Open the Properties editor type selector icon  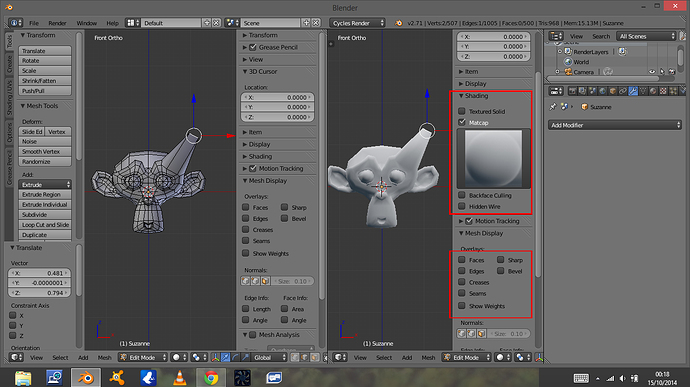point(556,91)
